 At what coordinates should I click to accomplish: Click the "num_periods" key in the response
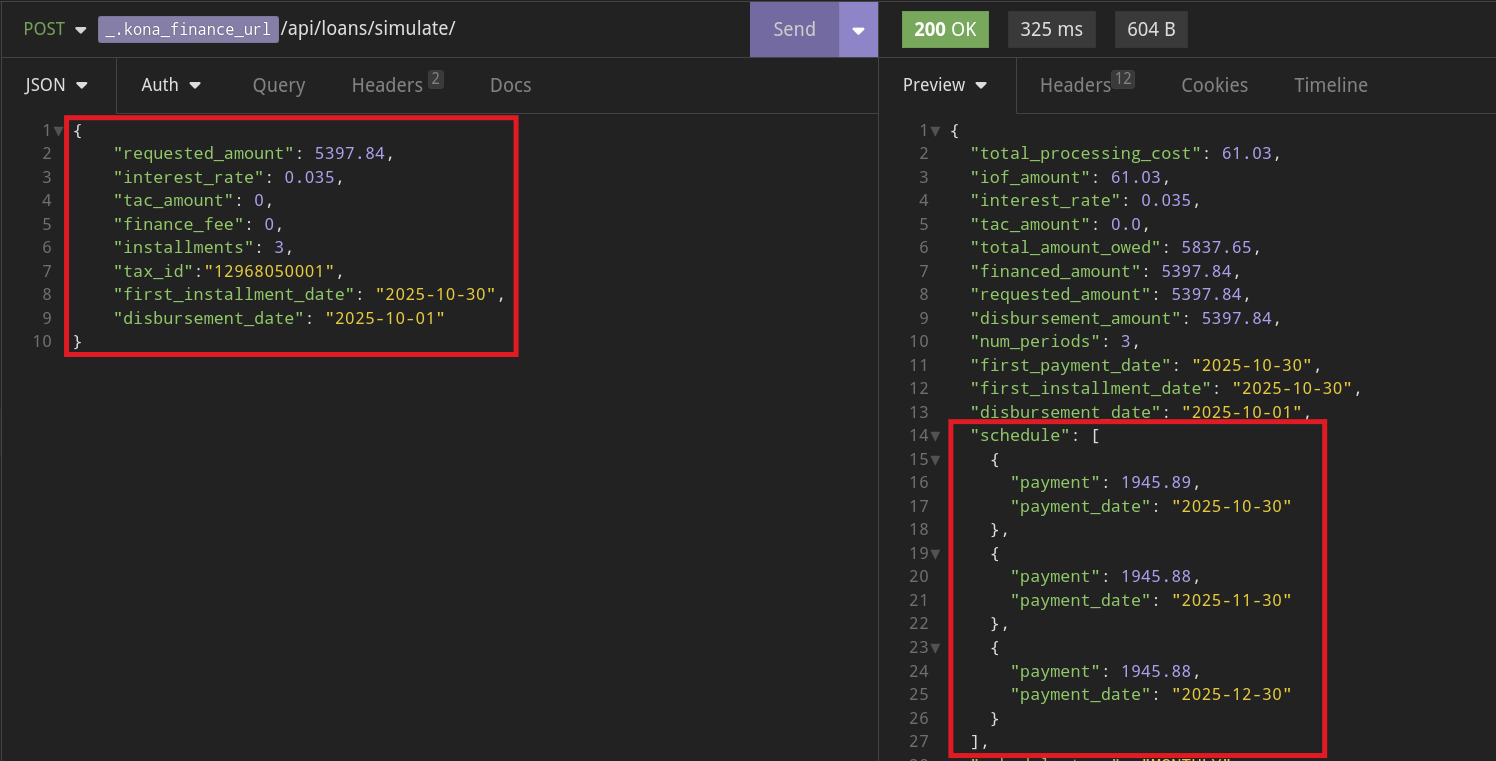(1035, 341)
